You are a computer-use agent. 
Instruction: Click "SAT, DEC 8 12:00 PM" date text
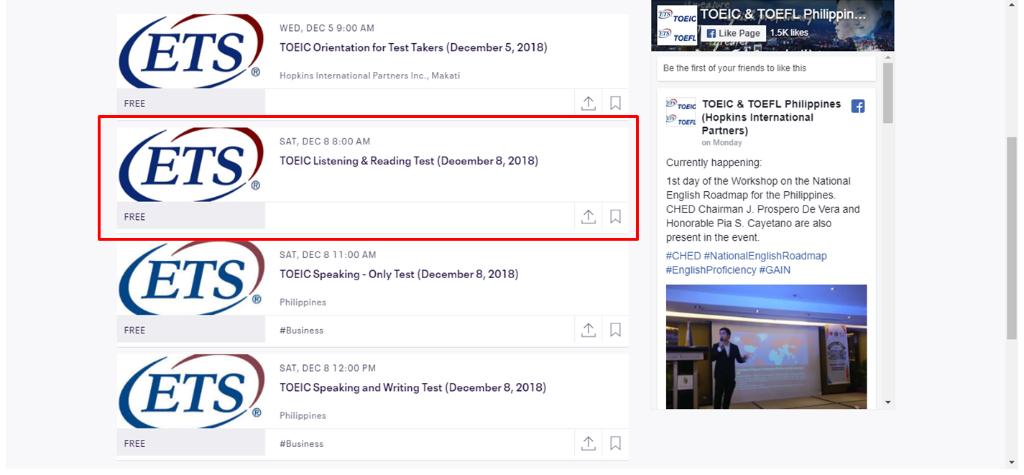tap(327, 368)
